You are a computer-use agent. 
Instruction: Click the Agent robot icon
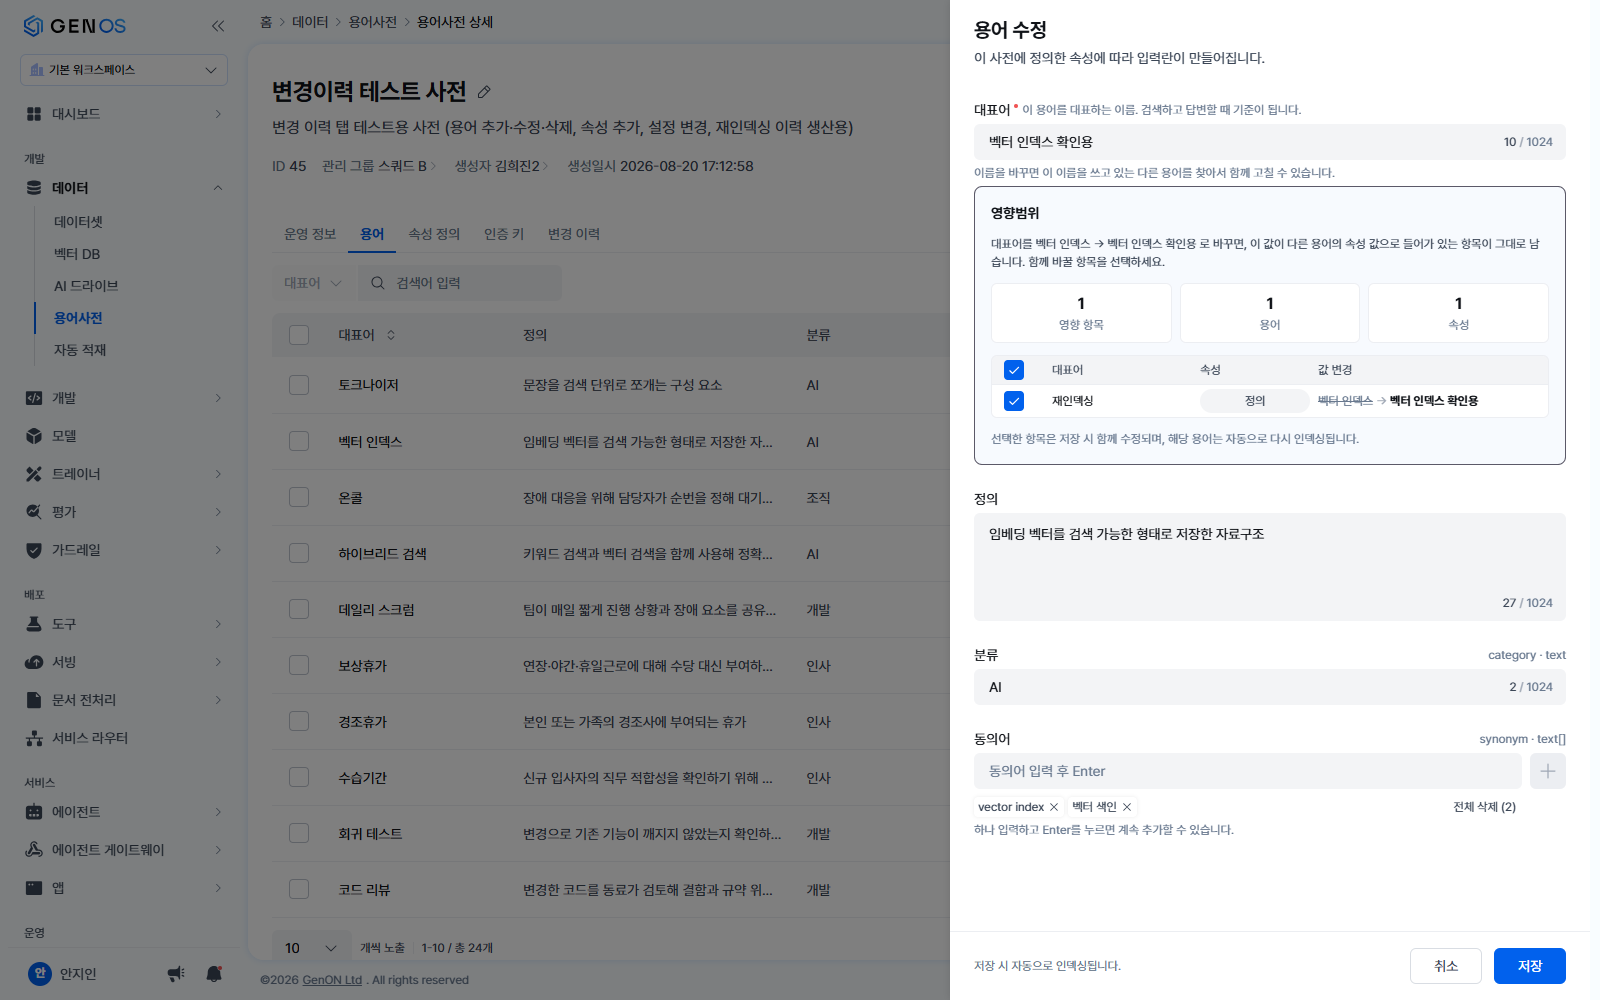click(34, 812)
